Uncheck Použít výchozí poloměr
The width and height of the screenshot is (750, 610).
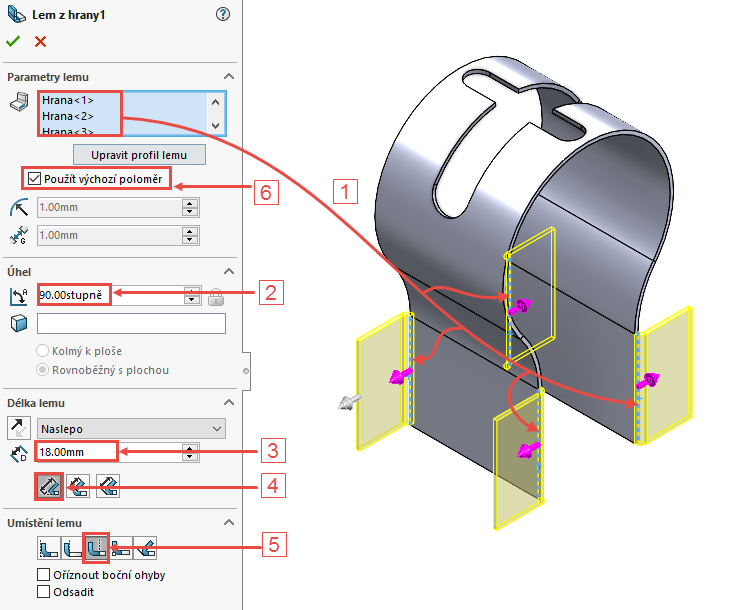(x=34, y=179)
